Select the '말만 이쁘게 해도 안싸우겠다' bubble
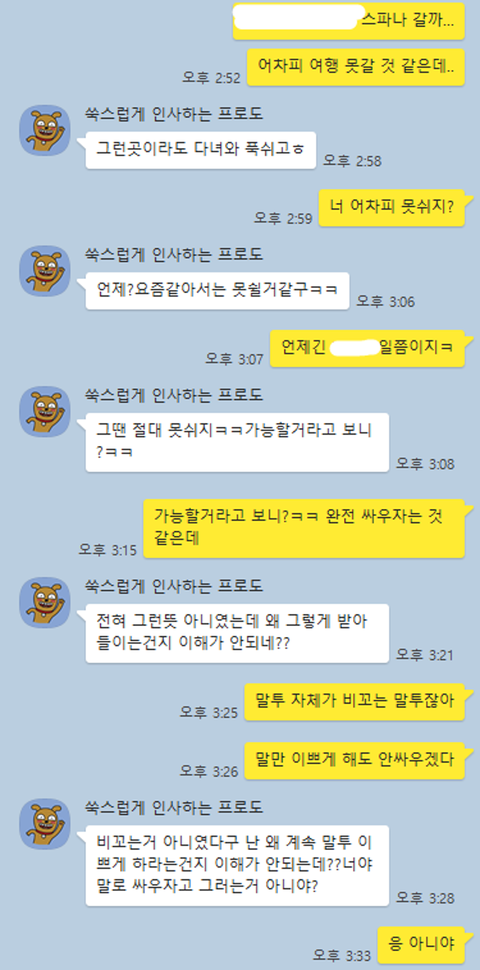Screen dimensions: 480x970 pyautogui.click(x=354, y=760)
